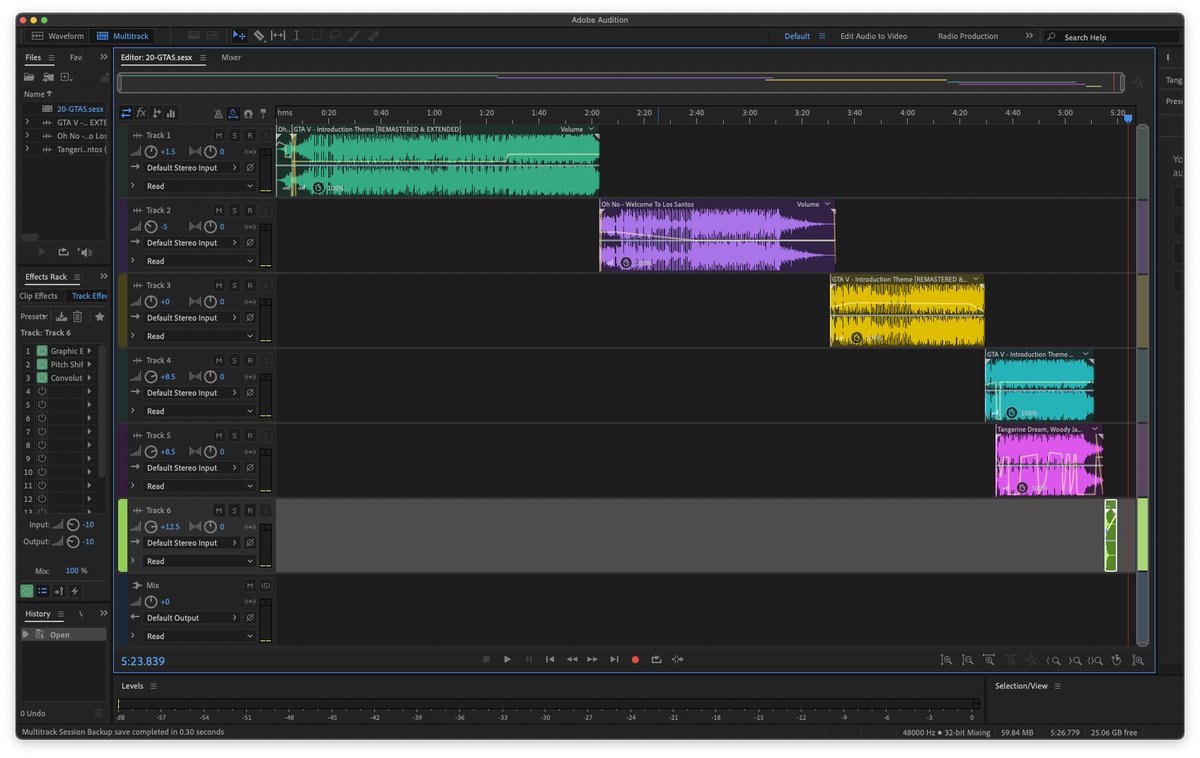Select the Edit Audio to Video workspace
1200x758 pixels.
(873, 36)
